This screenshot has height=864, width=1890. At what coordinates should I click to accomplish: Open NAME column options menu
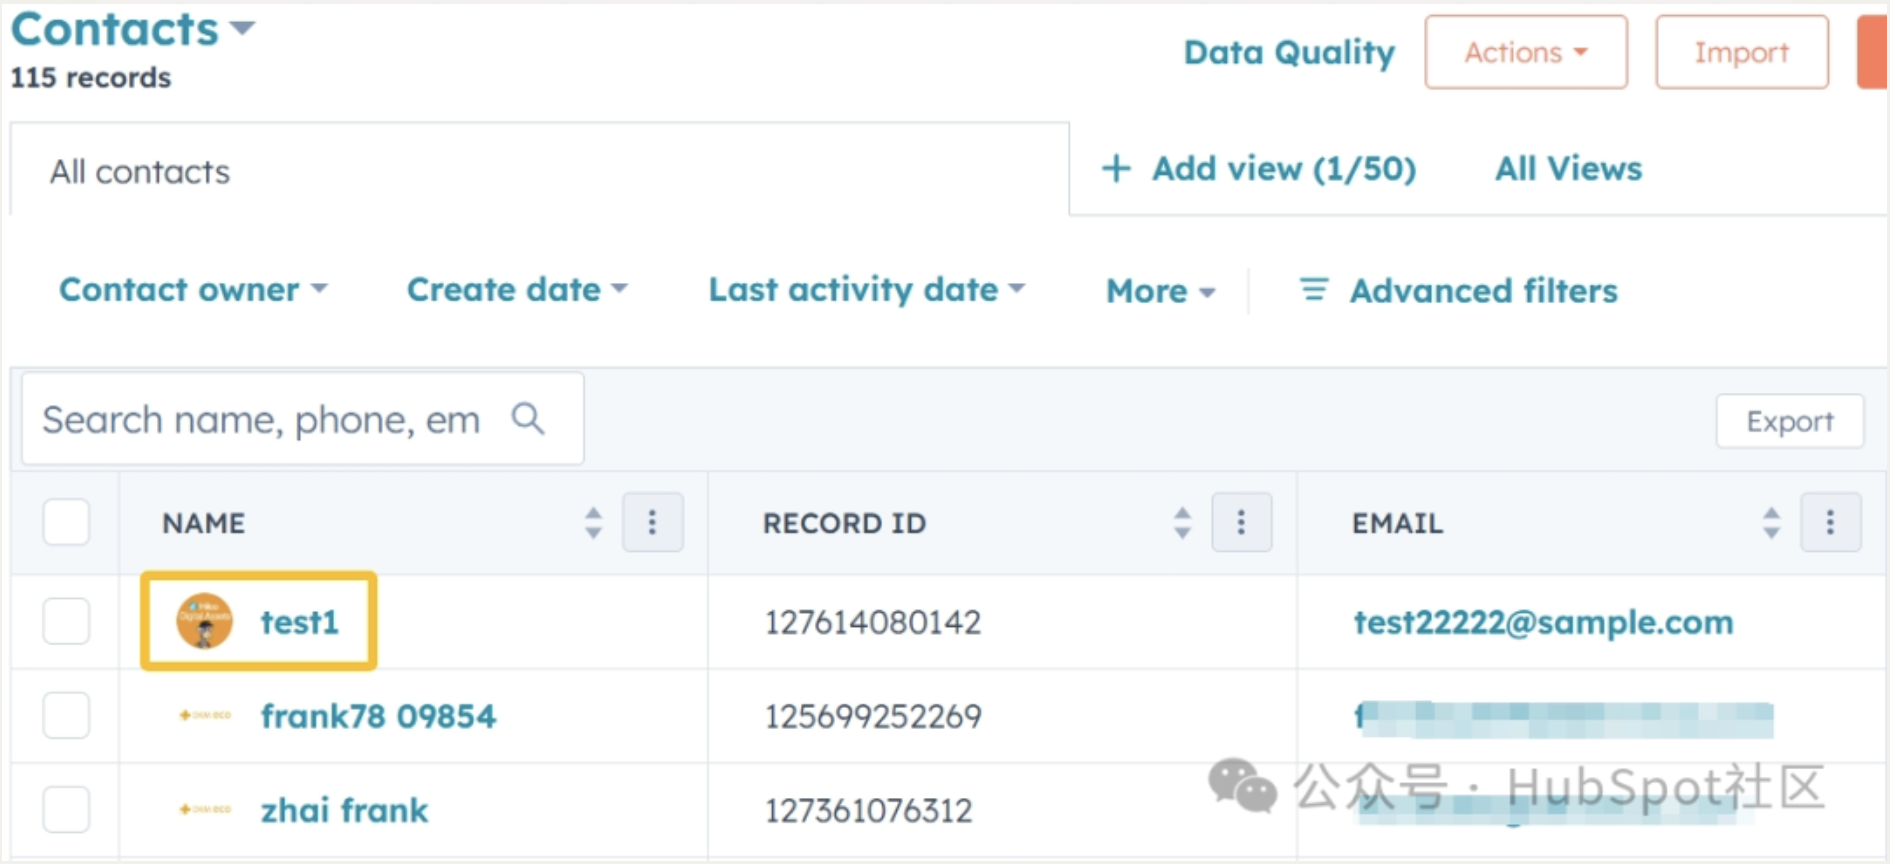click(x=652, y=522)
